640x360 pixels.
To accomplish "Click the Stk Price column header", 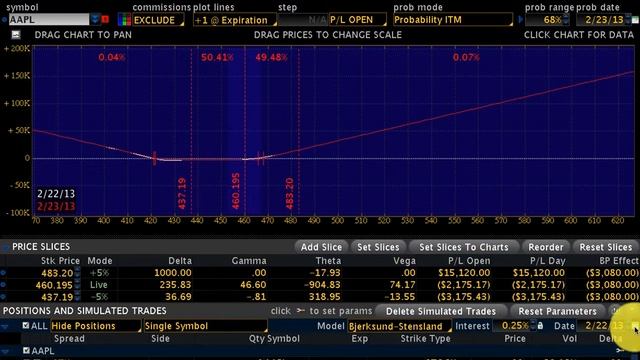I will pos(60,261).
